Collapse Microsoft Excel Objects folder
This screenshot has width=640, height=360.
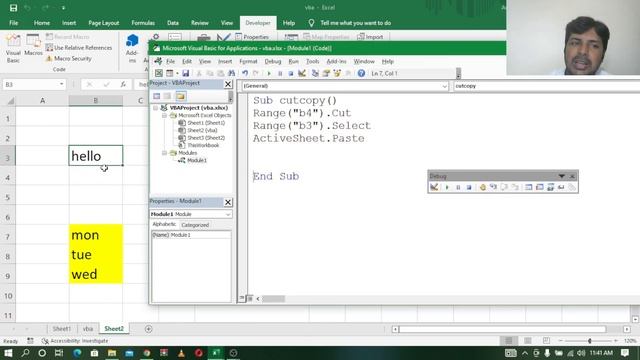click(164, 116)
